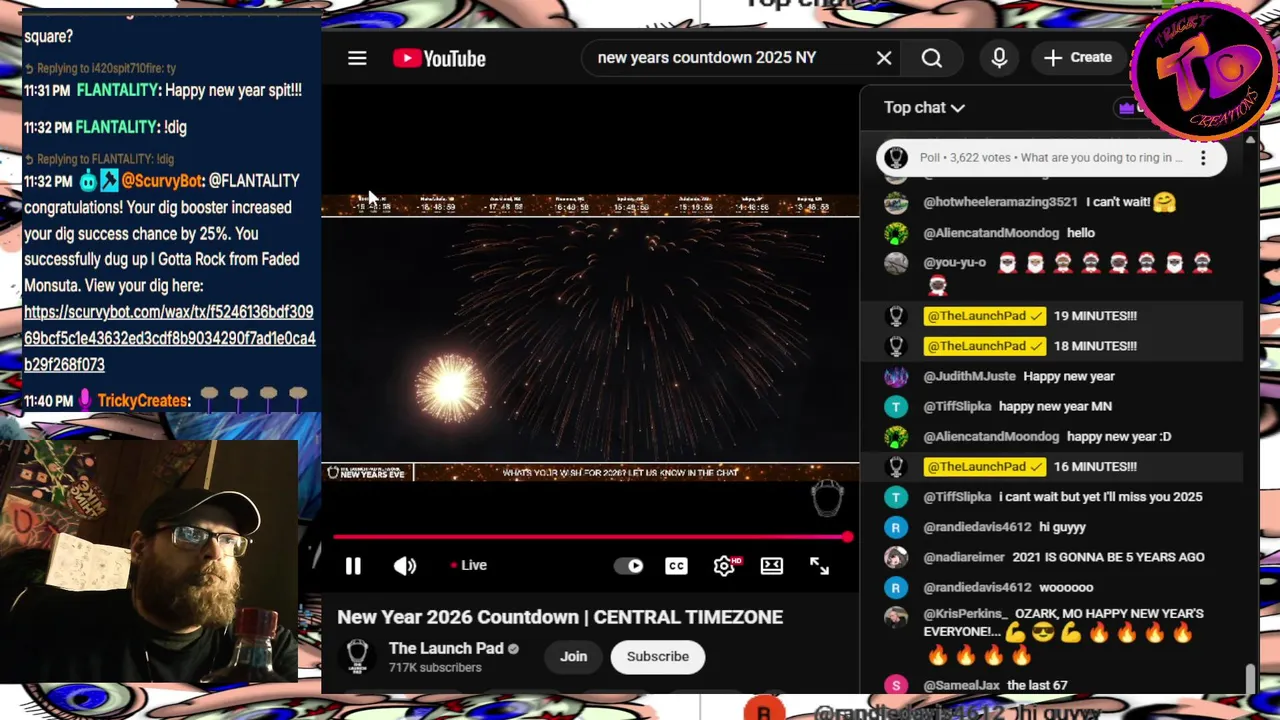Screen dimensions: 1280x720
Task: Expand the Top chat dropdown
Action: point(924,108)
